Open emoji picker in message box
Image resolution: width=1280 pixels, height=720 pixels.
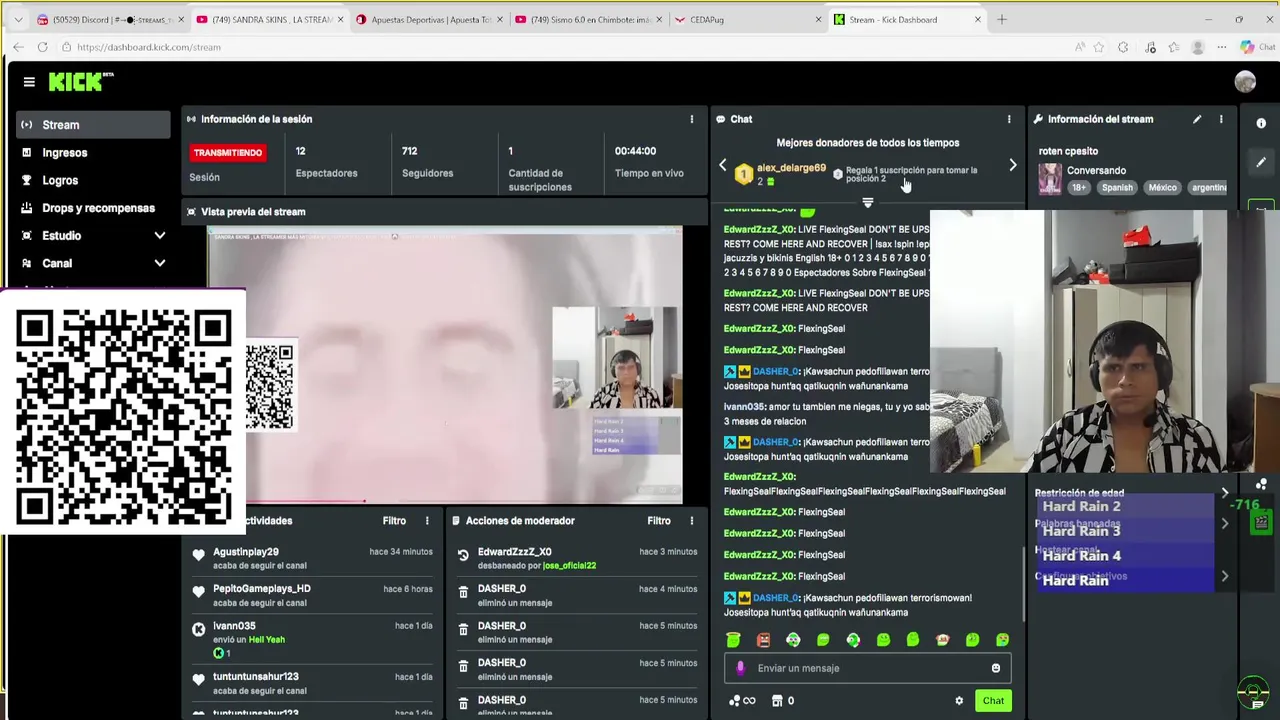[995, 668]
